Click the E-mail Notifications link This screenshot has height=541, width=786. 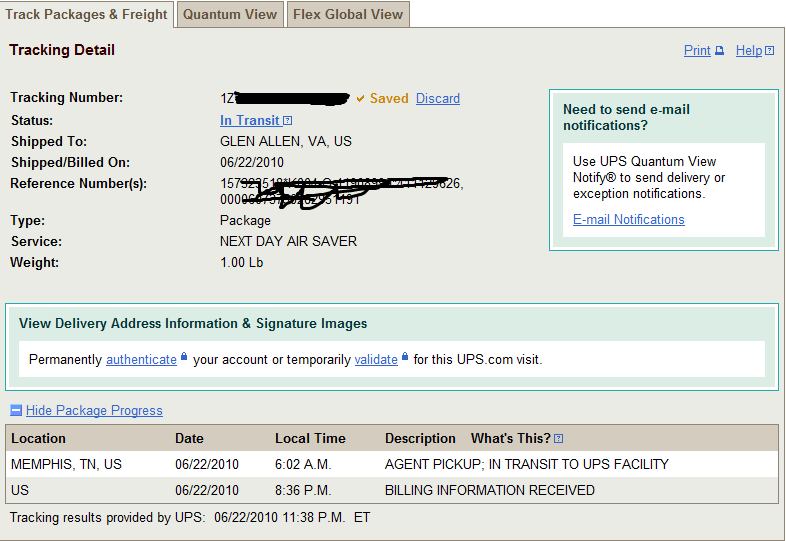click(629, 220)
